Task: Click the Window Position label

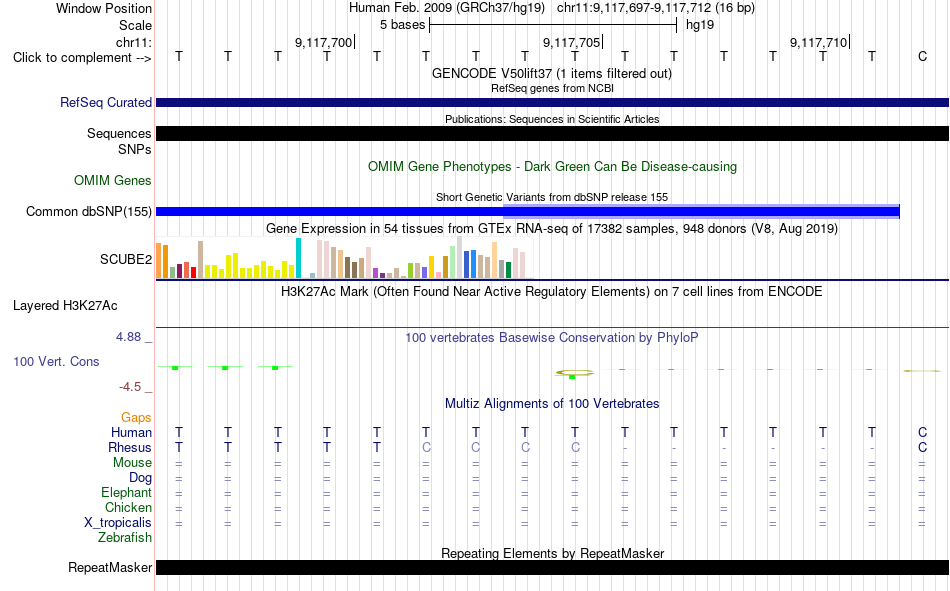Action: pyautogui.click(x=104, y=8)
